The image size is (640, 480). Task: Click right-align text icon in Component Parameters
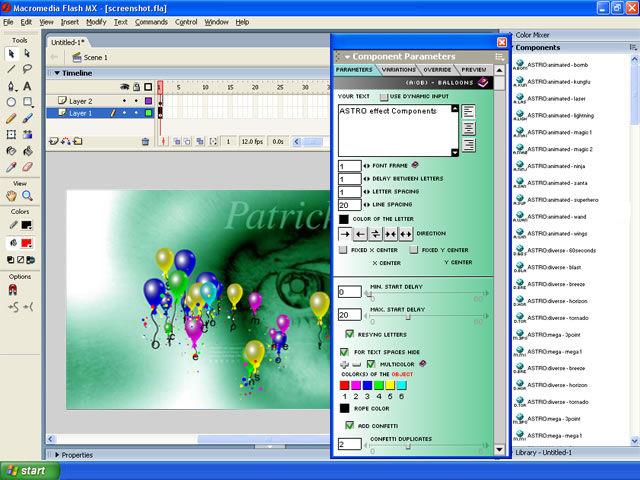pyautogui.click(x=469, y=145)
